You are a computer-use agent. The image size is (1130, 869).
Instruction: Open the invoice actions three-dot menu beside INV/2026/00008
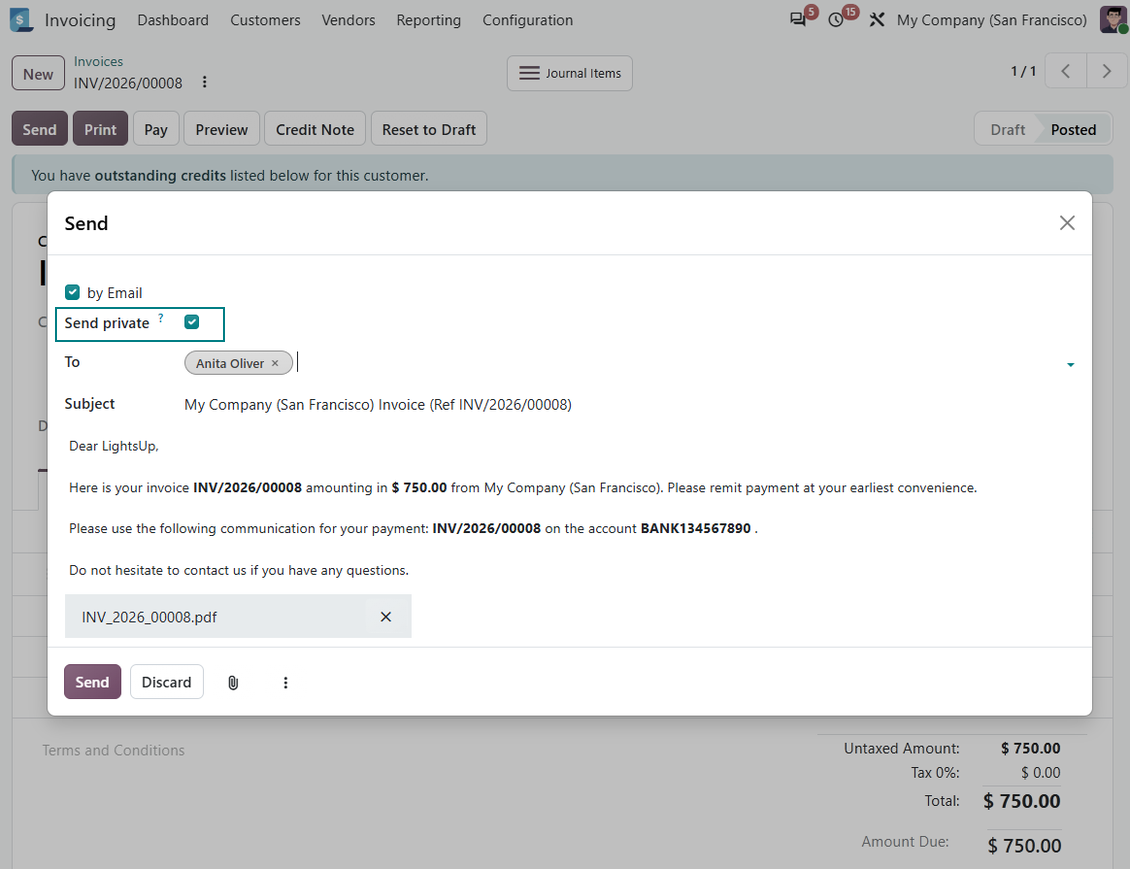(x=205, y=82)
